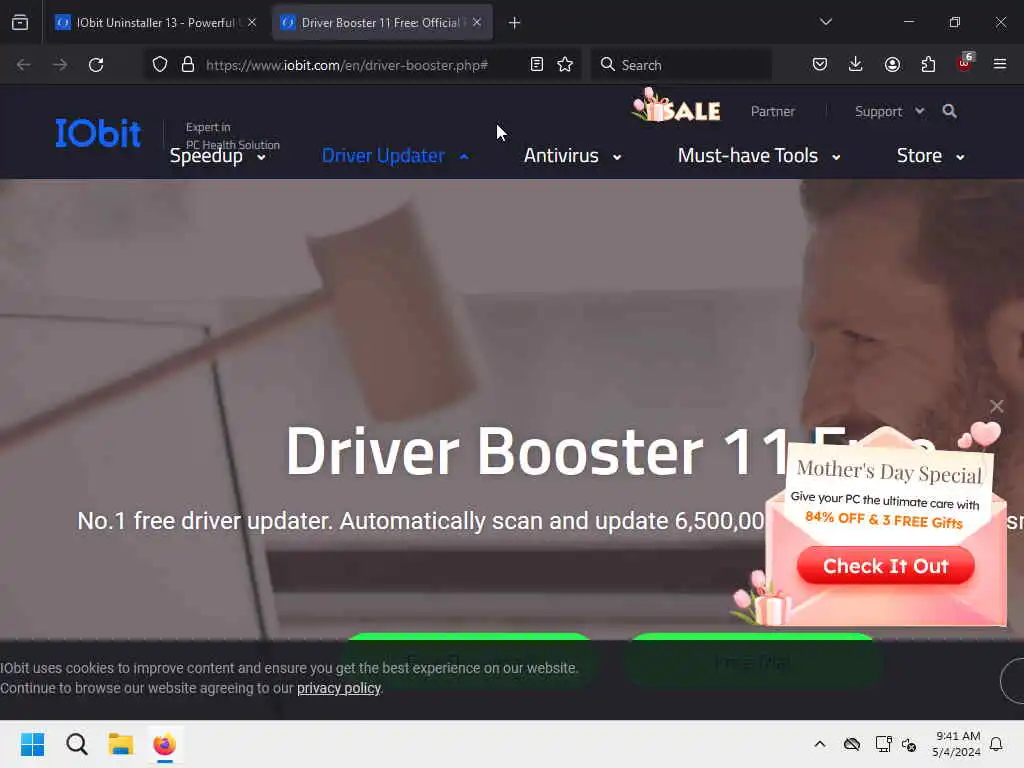Open a new browser tab
Screen dimensions: 1024x768
coord(515,23)
